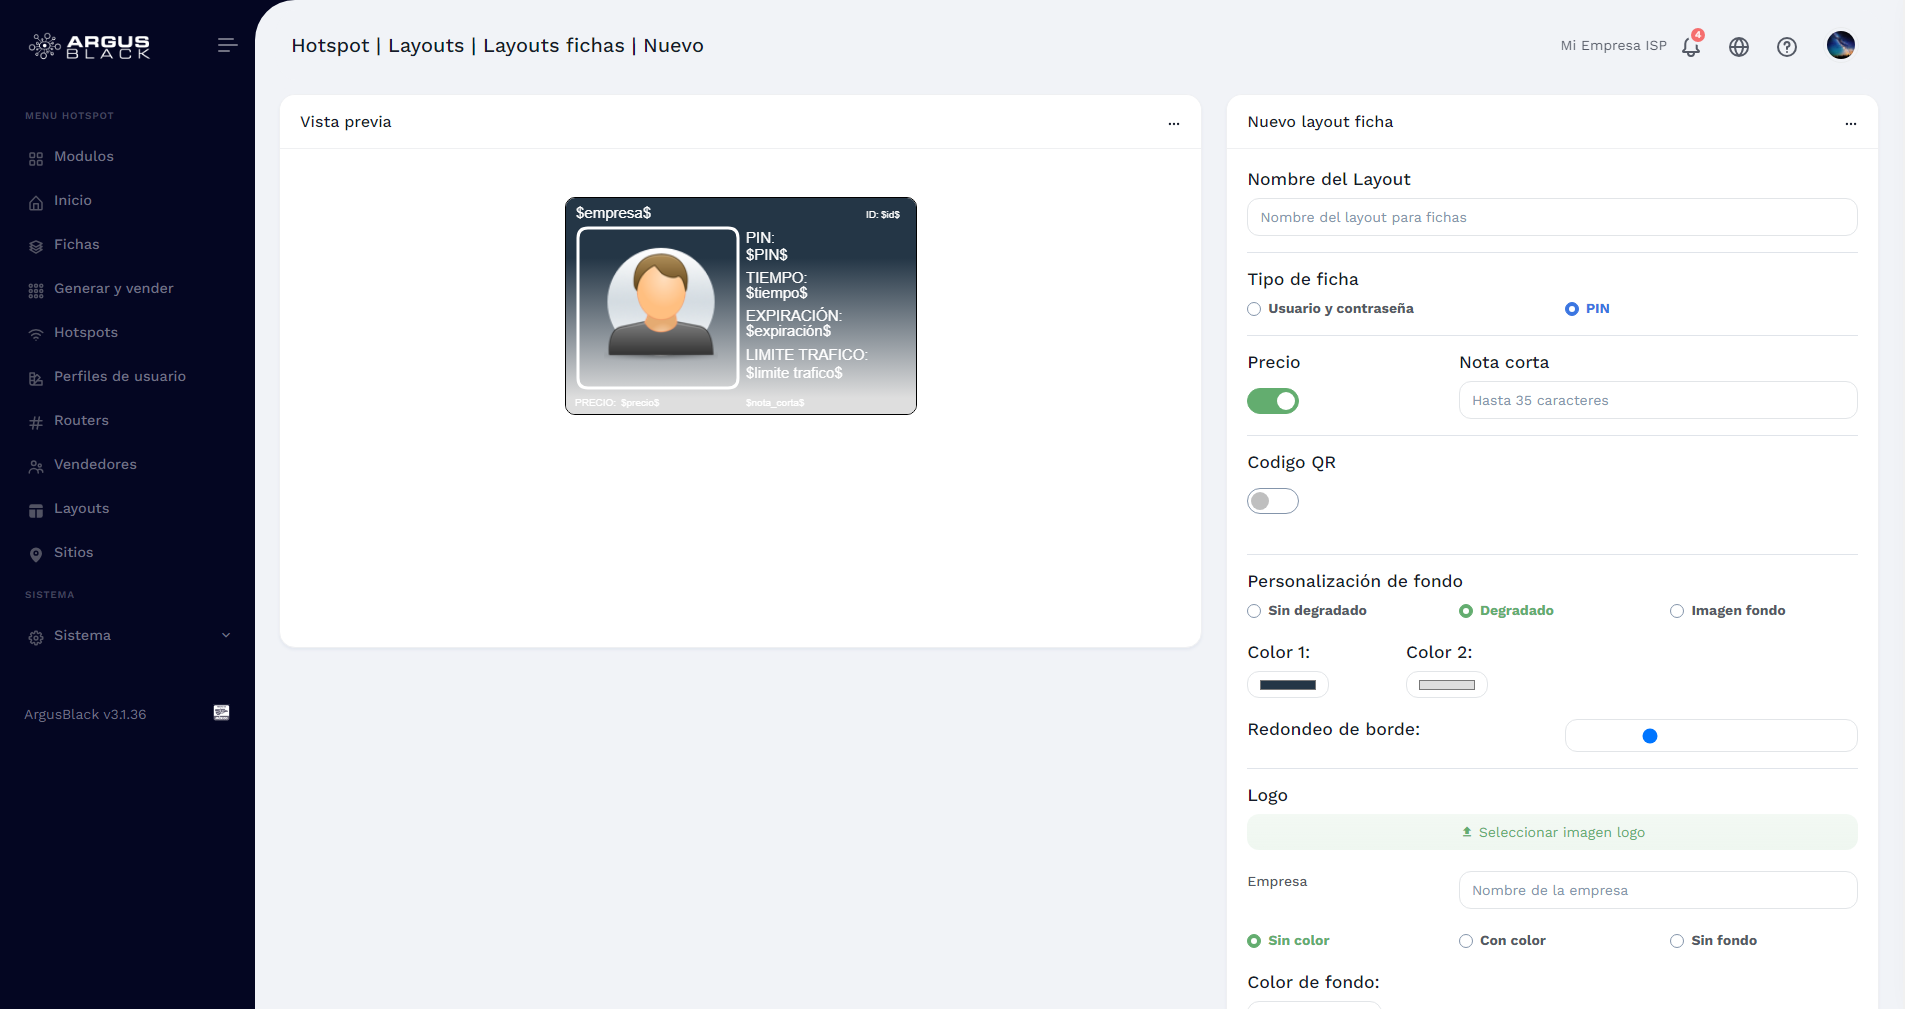Open Routers in the sidebar

[x=81, y=421]
